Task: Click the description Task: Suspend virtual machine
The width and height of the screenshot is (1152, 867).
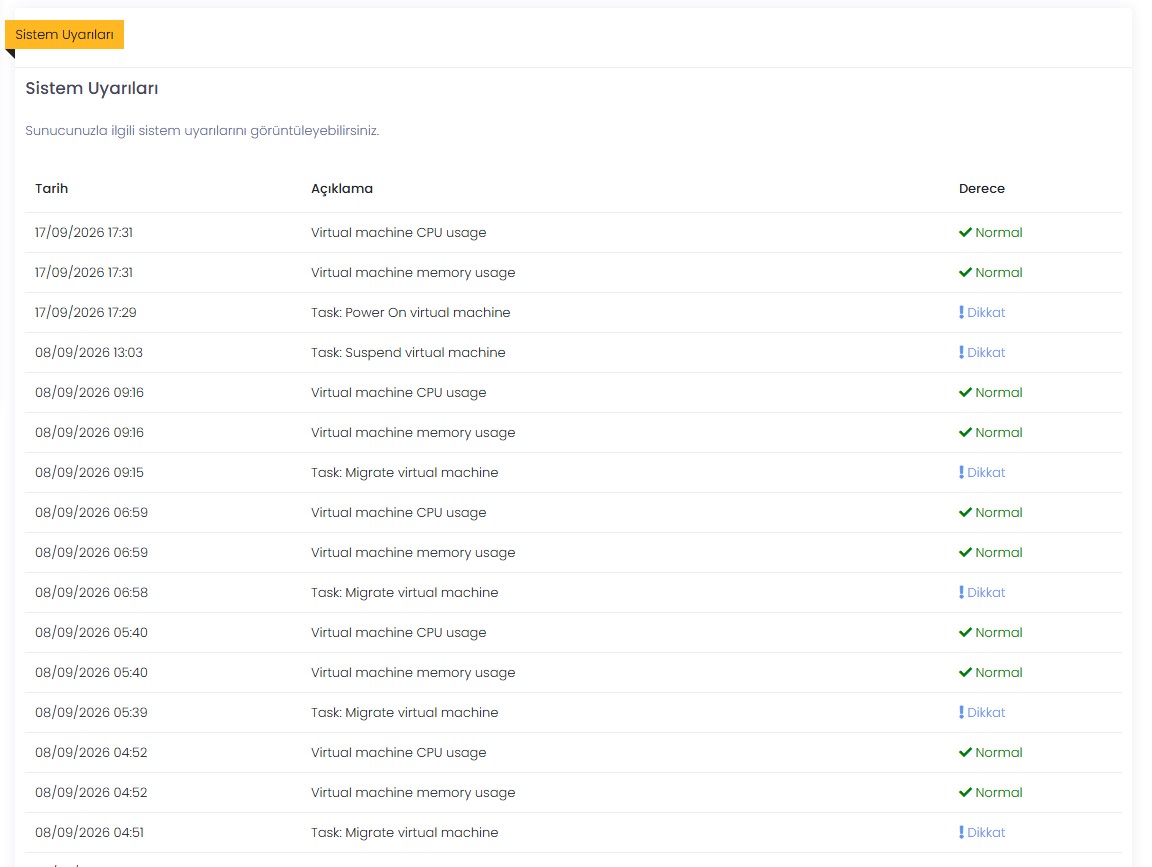Action: pyautogui.click(x=408, y=353)
